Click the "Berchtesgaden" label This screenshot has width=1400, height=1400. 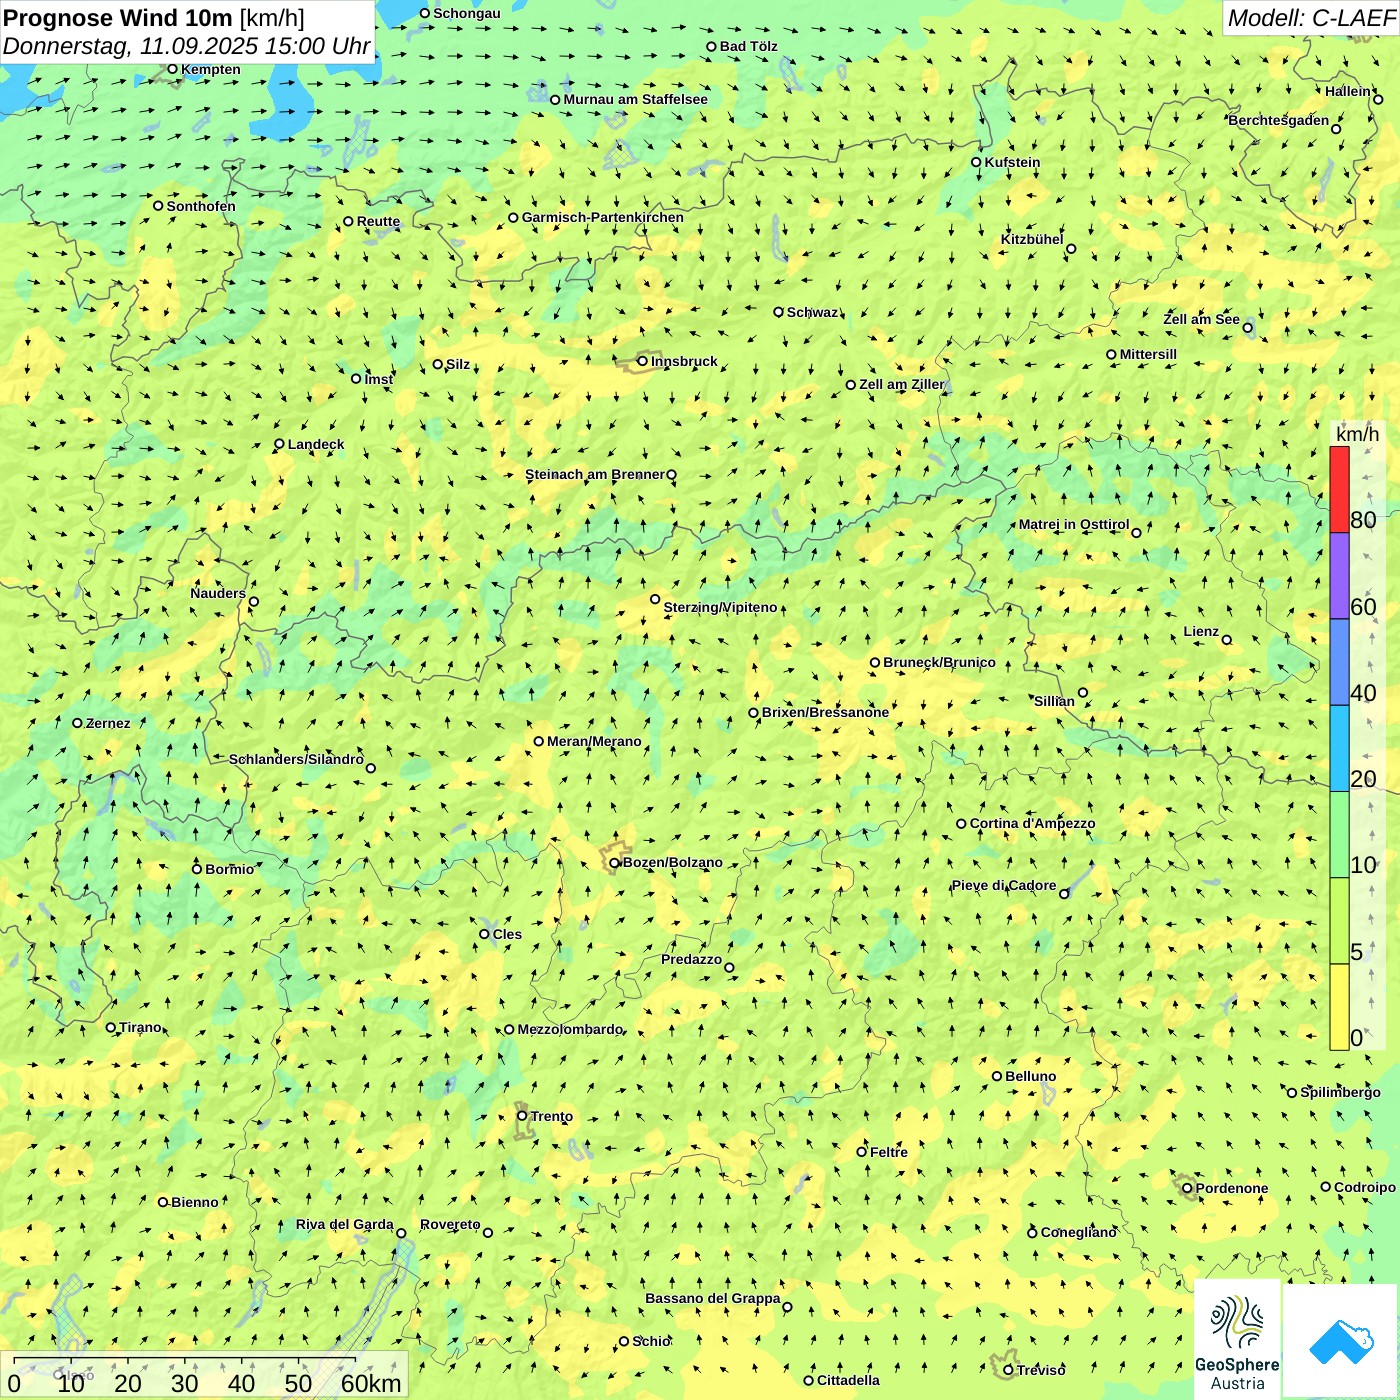click(x=1279, y=120)
